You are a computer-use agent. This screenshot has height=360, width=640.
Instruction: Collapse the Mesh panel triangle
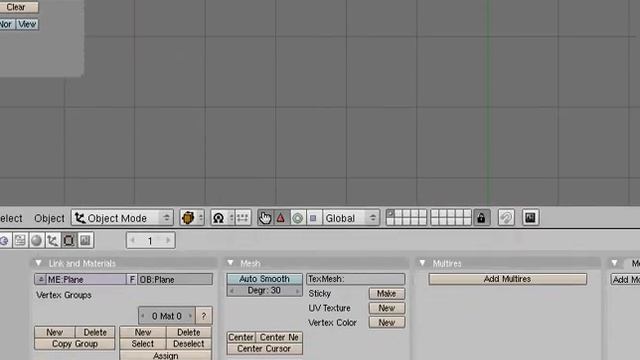tap(230, 263)
